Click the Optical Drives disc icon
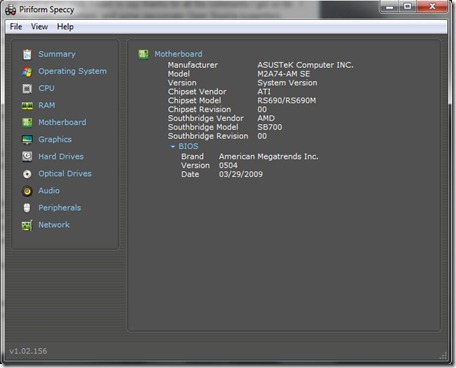 click(27, 174)
